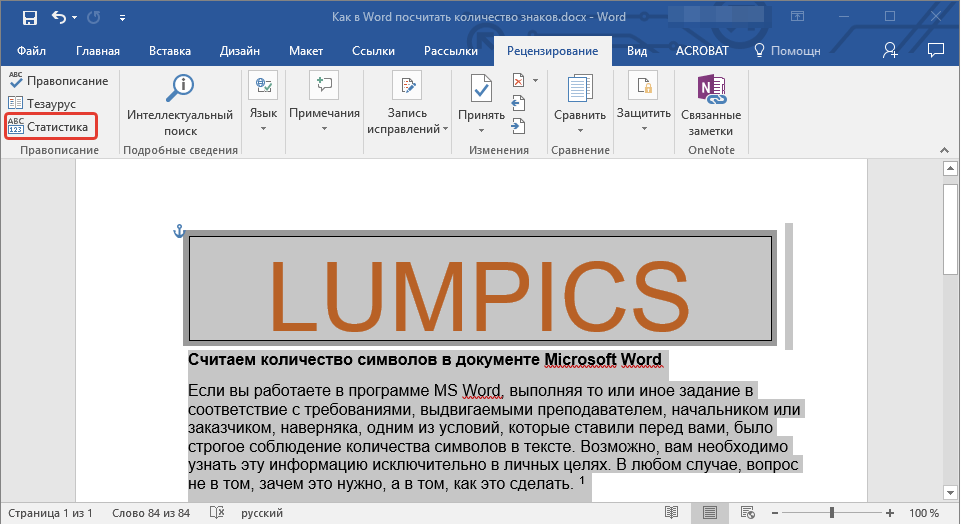Expand the Принять accept changes dropdown
Screen dimensions: 961x524
coord(482,129)
